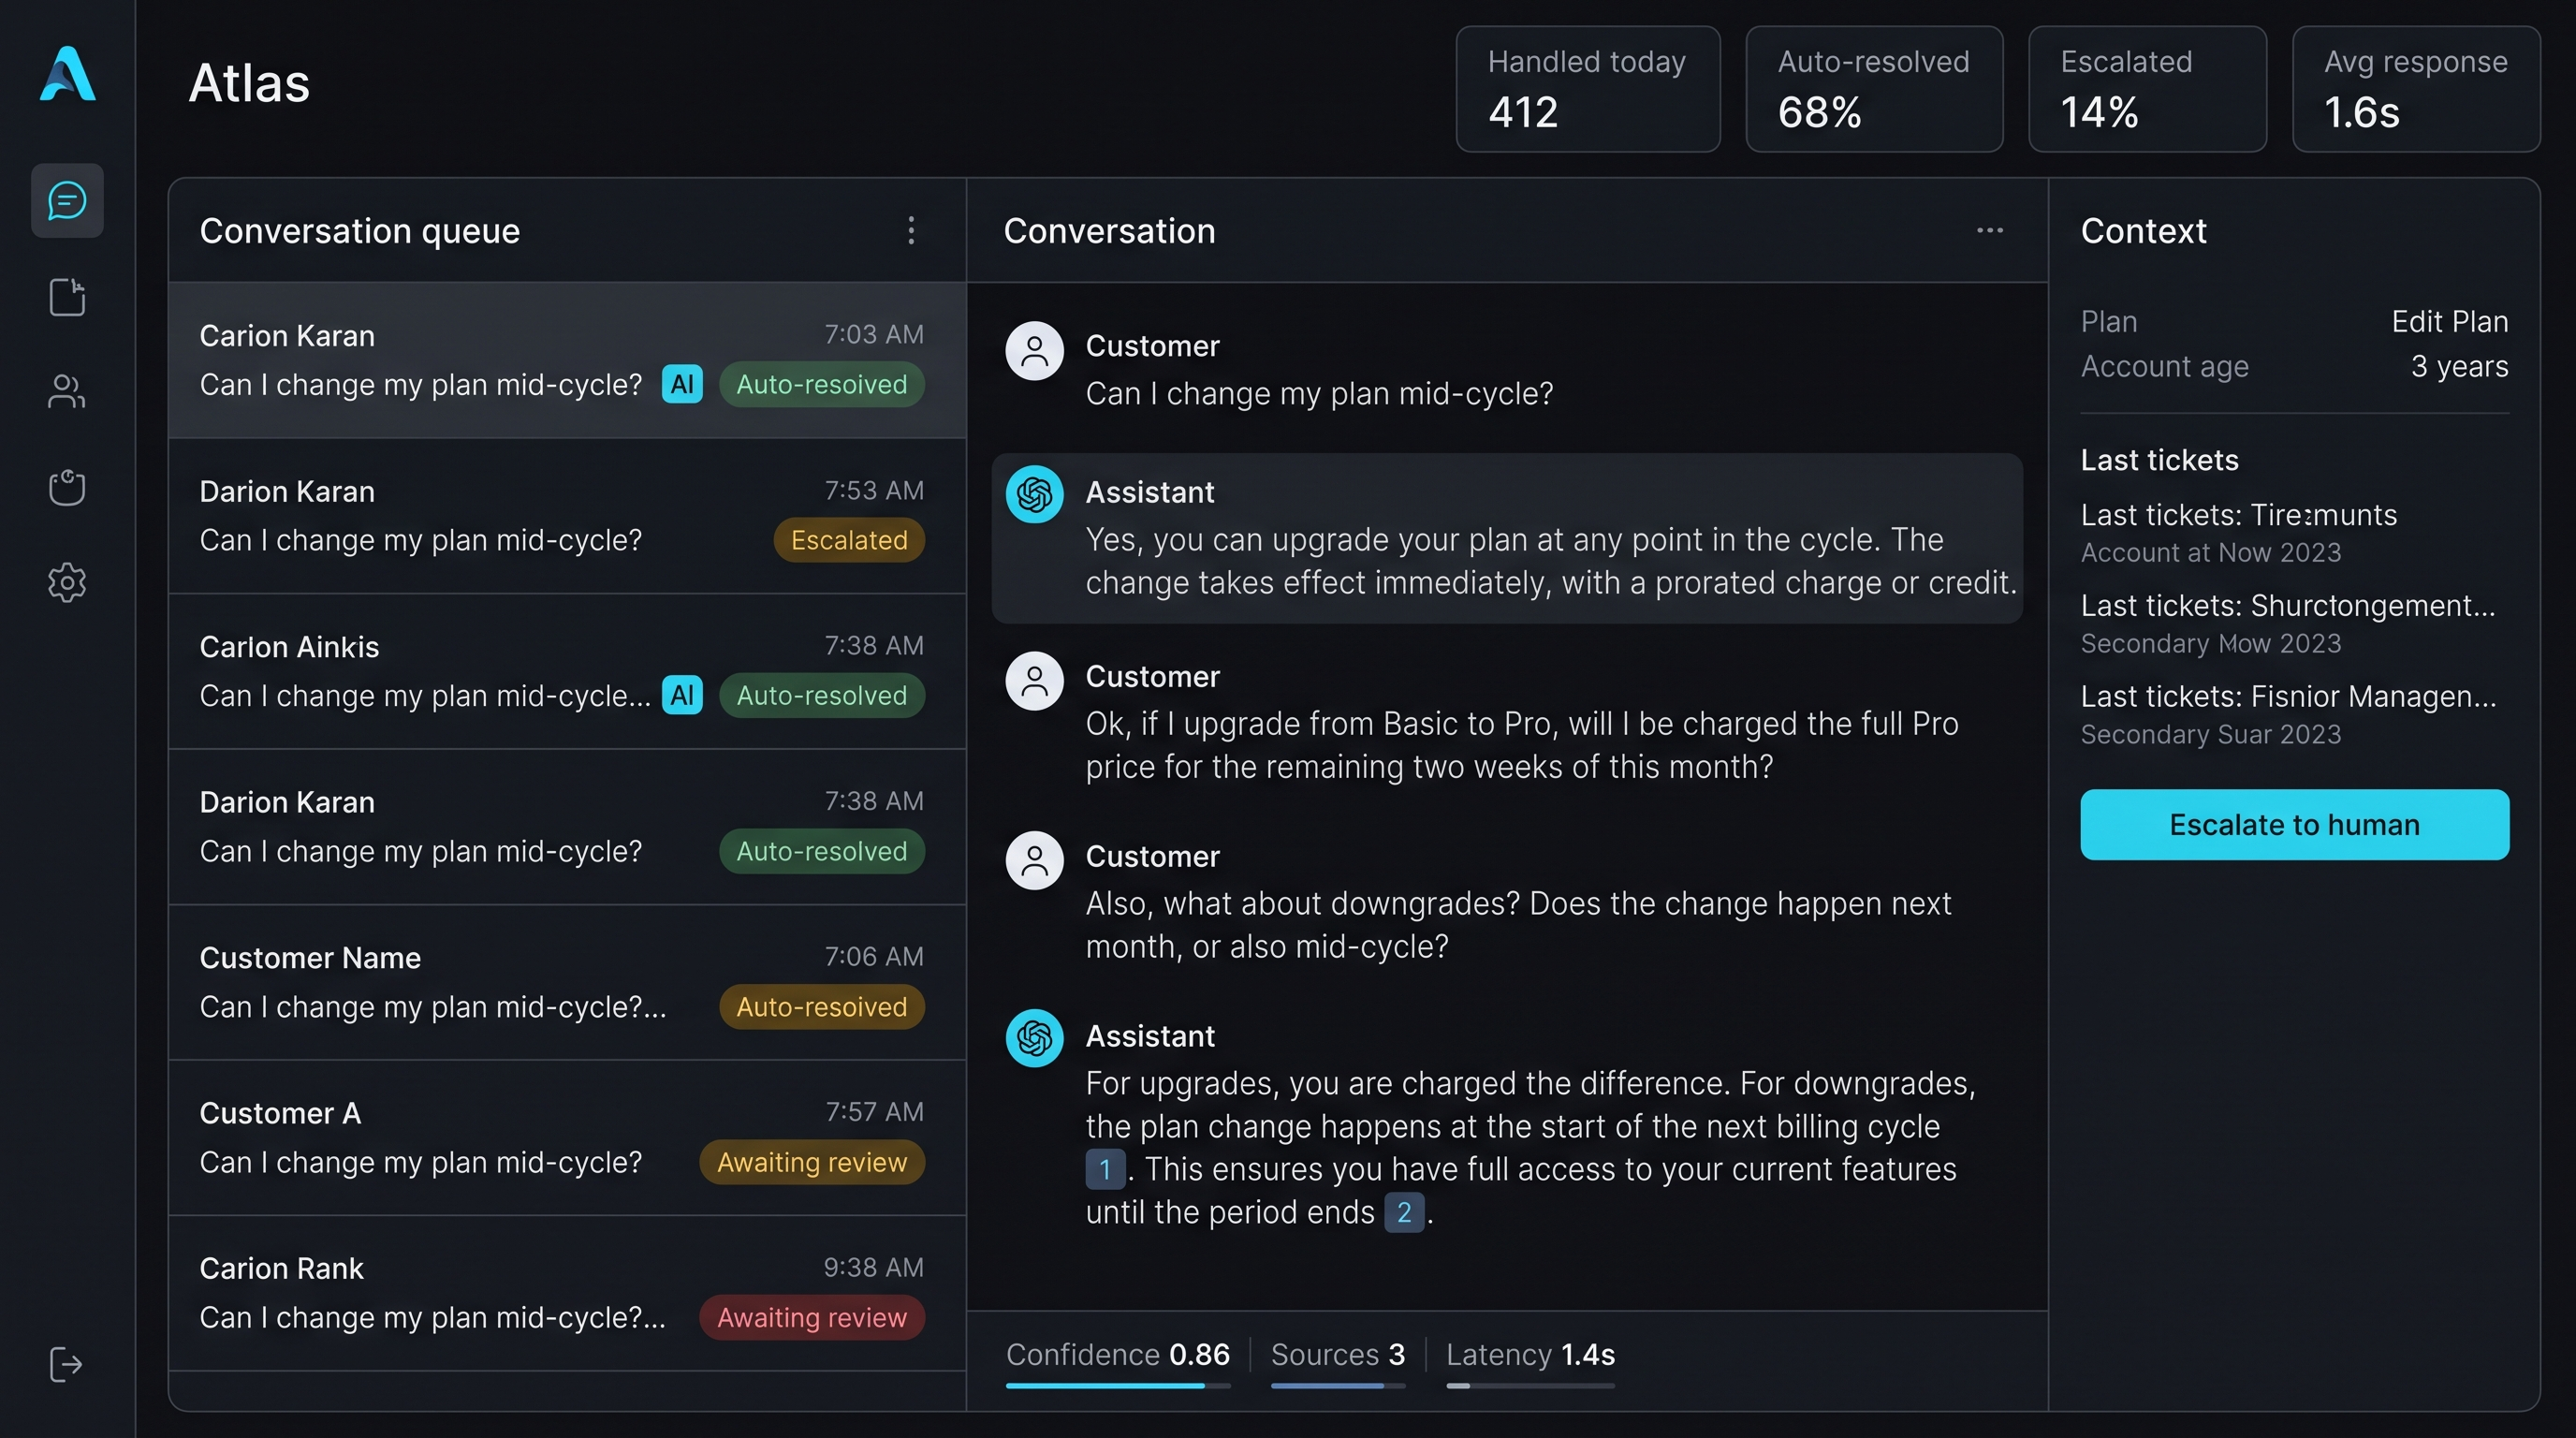
Task: Click the Escalated status badge
Action: click(x=849, y=540)
